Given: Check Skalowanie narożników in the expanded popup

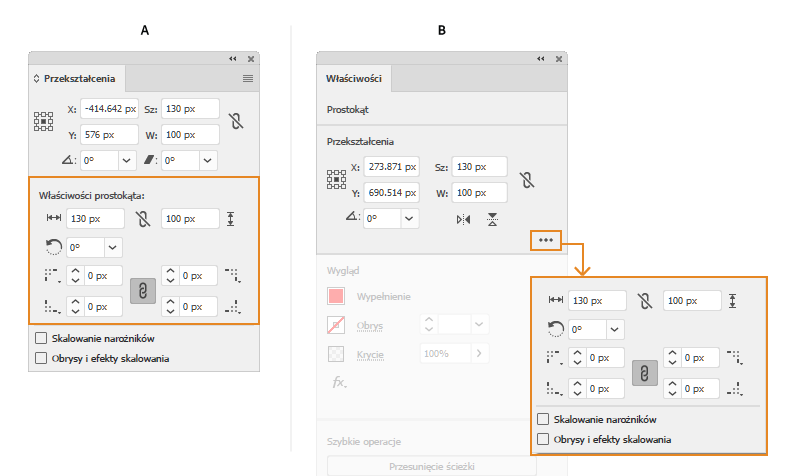Looking at the screenshot, I should (x=543, y=420).
